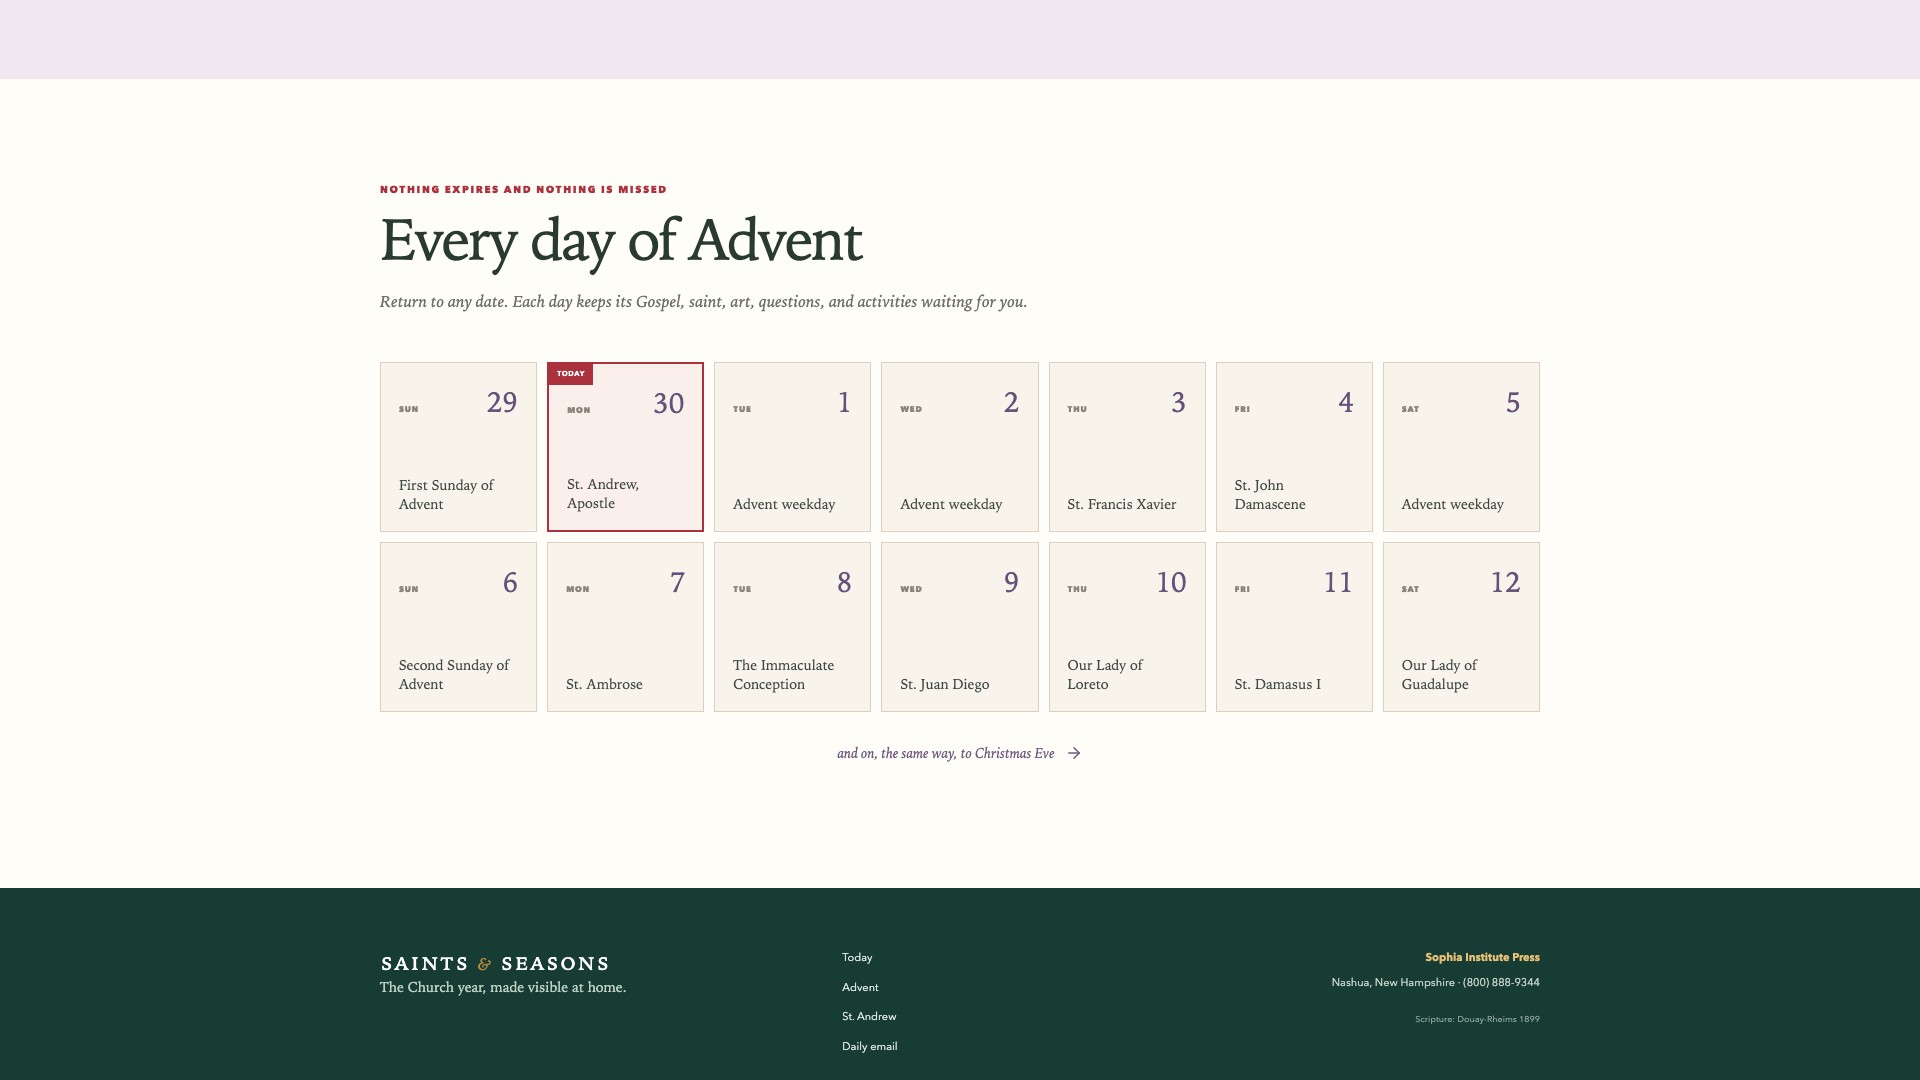Open the Our Lady of Guadalupe card
The height and width of the screenshot is (1080, 1920).
coord(1461,627)
